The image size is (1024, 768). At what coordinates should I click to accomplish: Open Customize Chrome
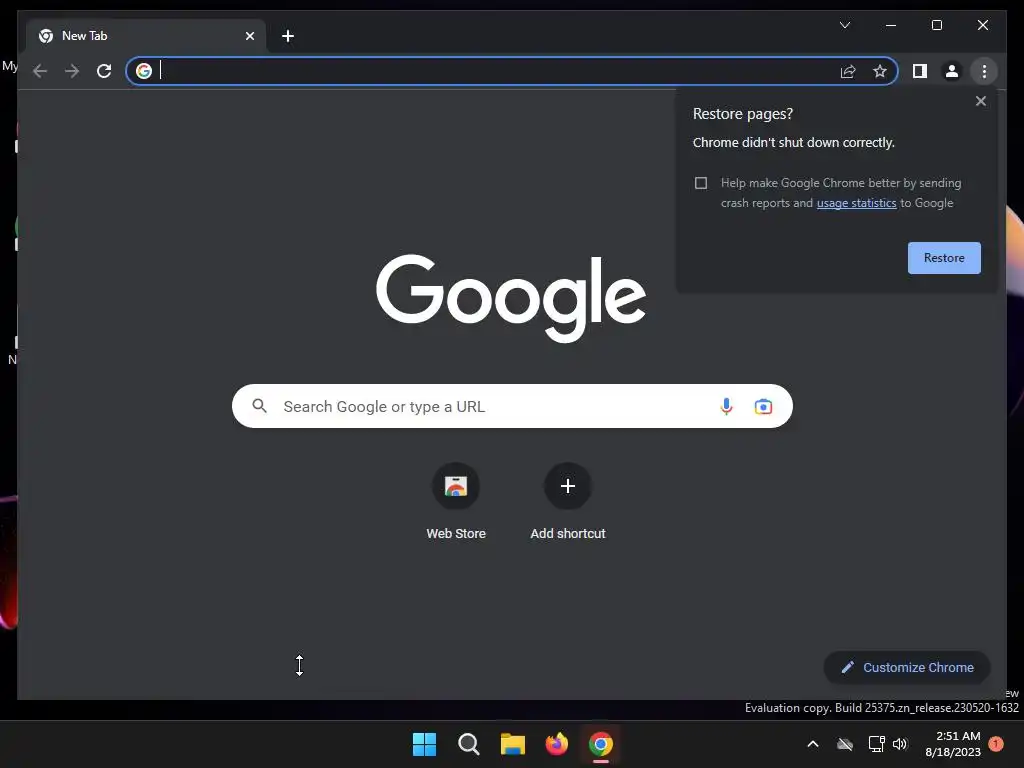907,667
